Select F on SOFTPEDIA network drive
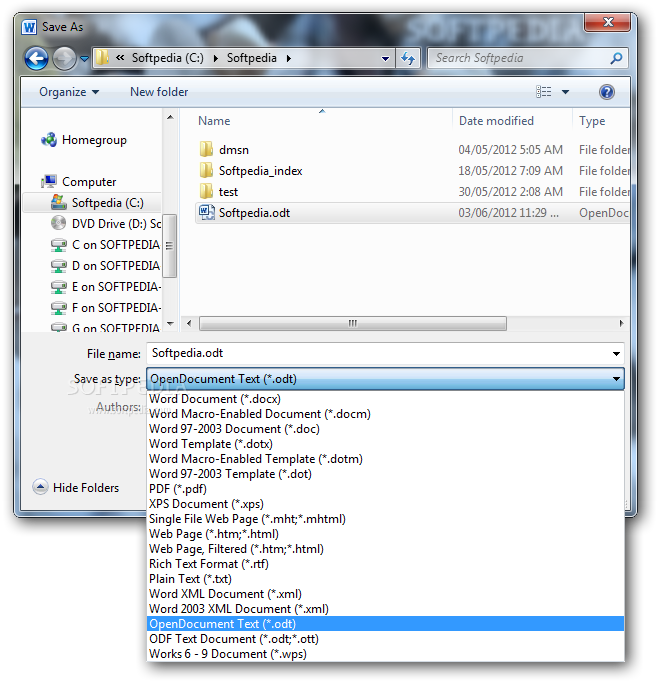Viewport: 658px width, 684px height. point(106,308)
